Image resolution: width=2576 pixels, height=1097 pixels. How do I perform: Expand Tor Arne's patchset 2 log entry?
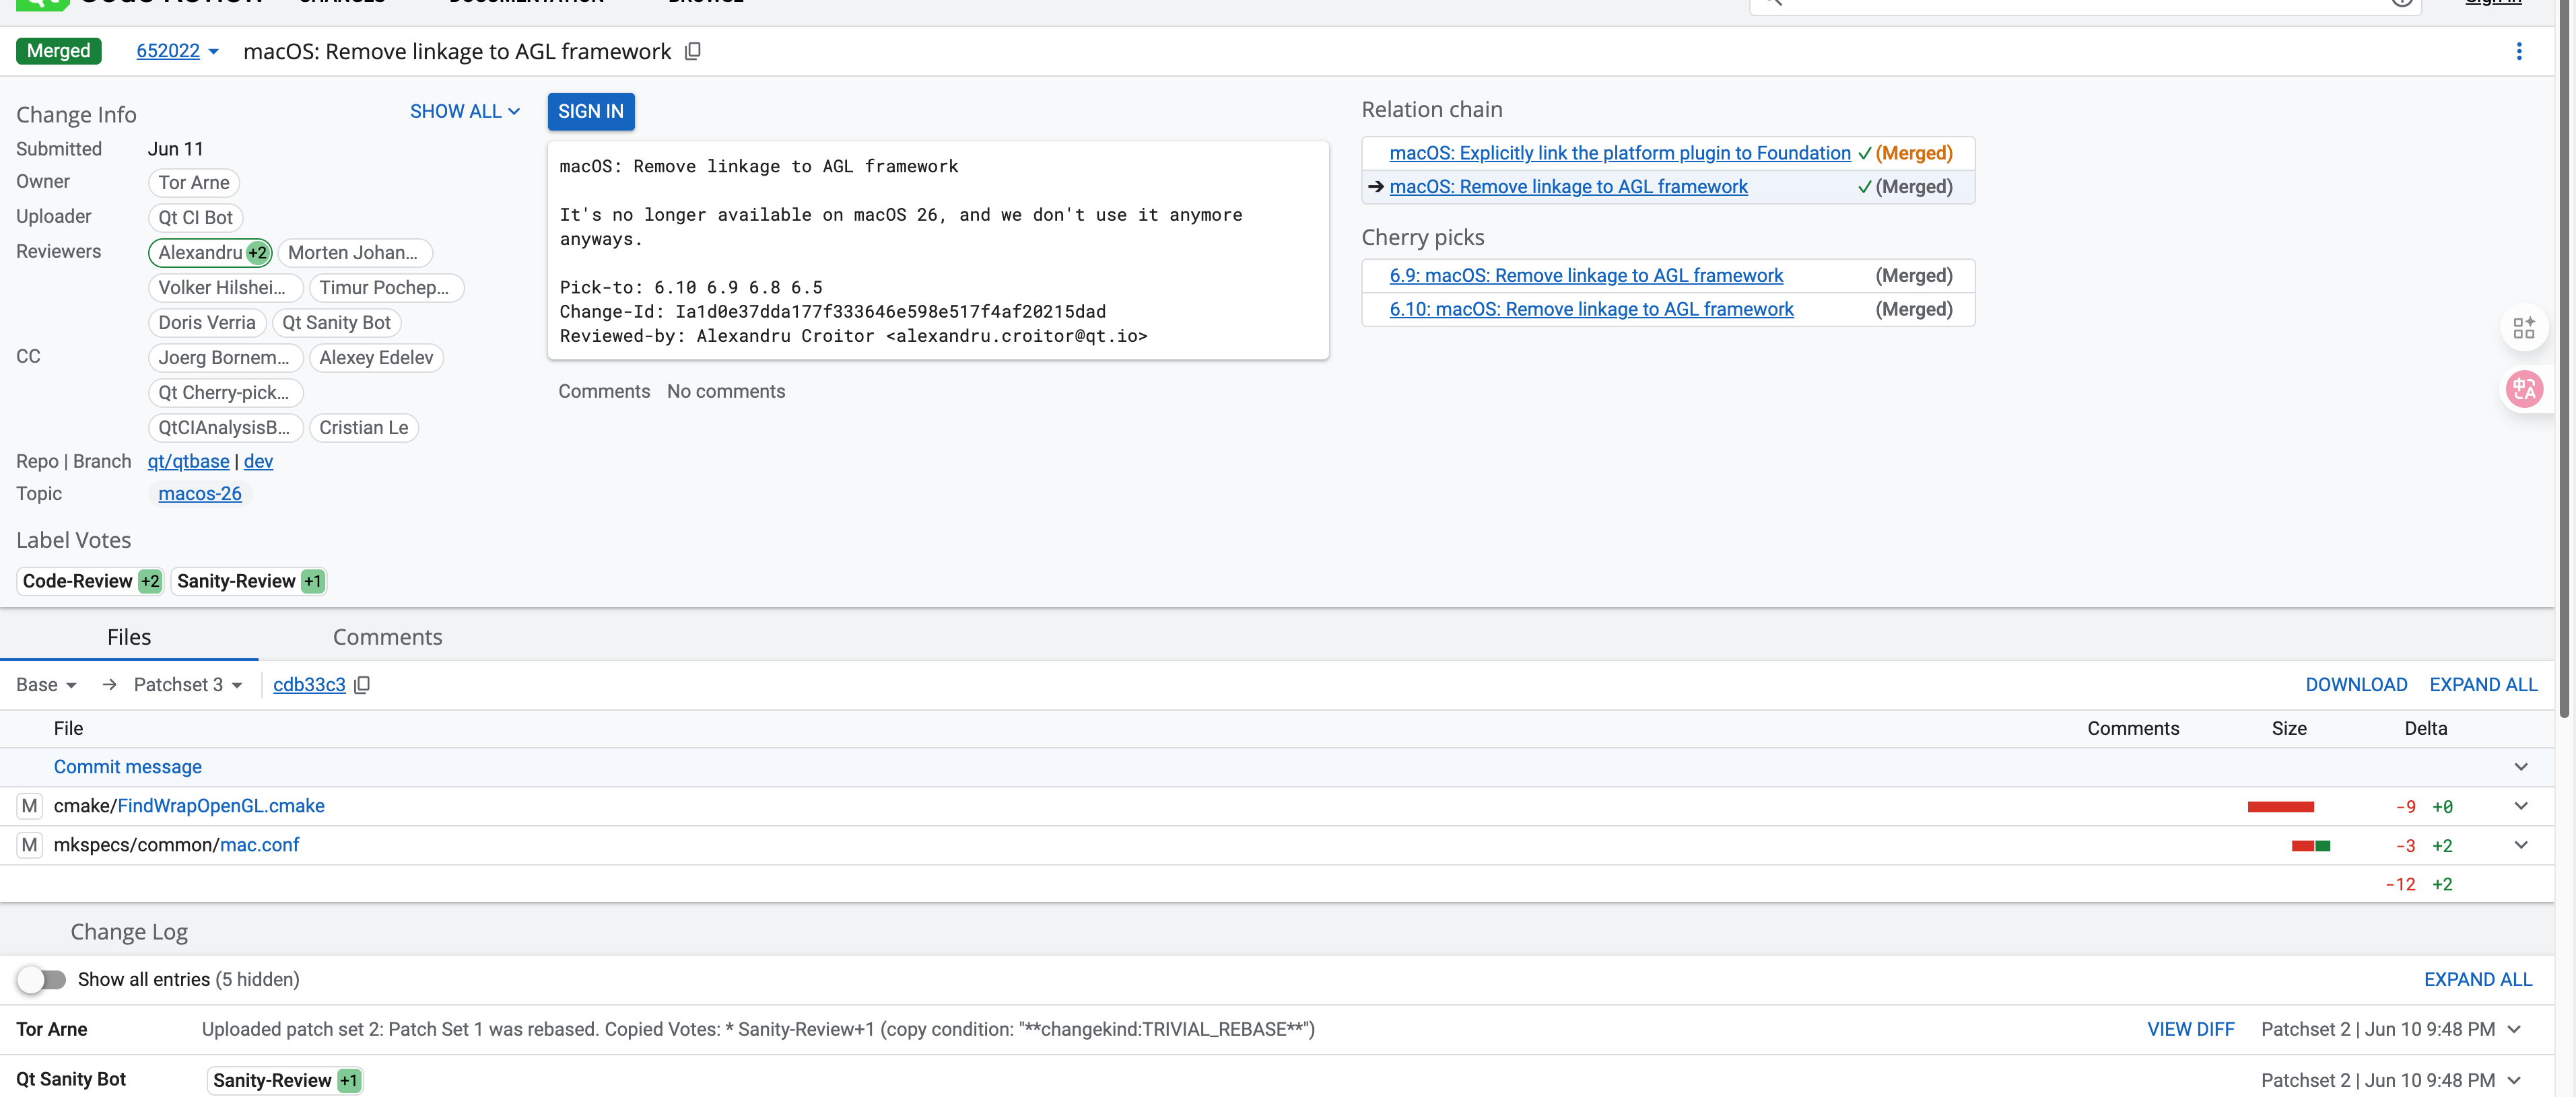click(2514, 1029)
